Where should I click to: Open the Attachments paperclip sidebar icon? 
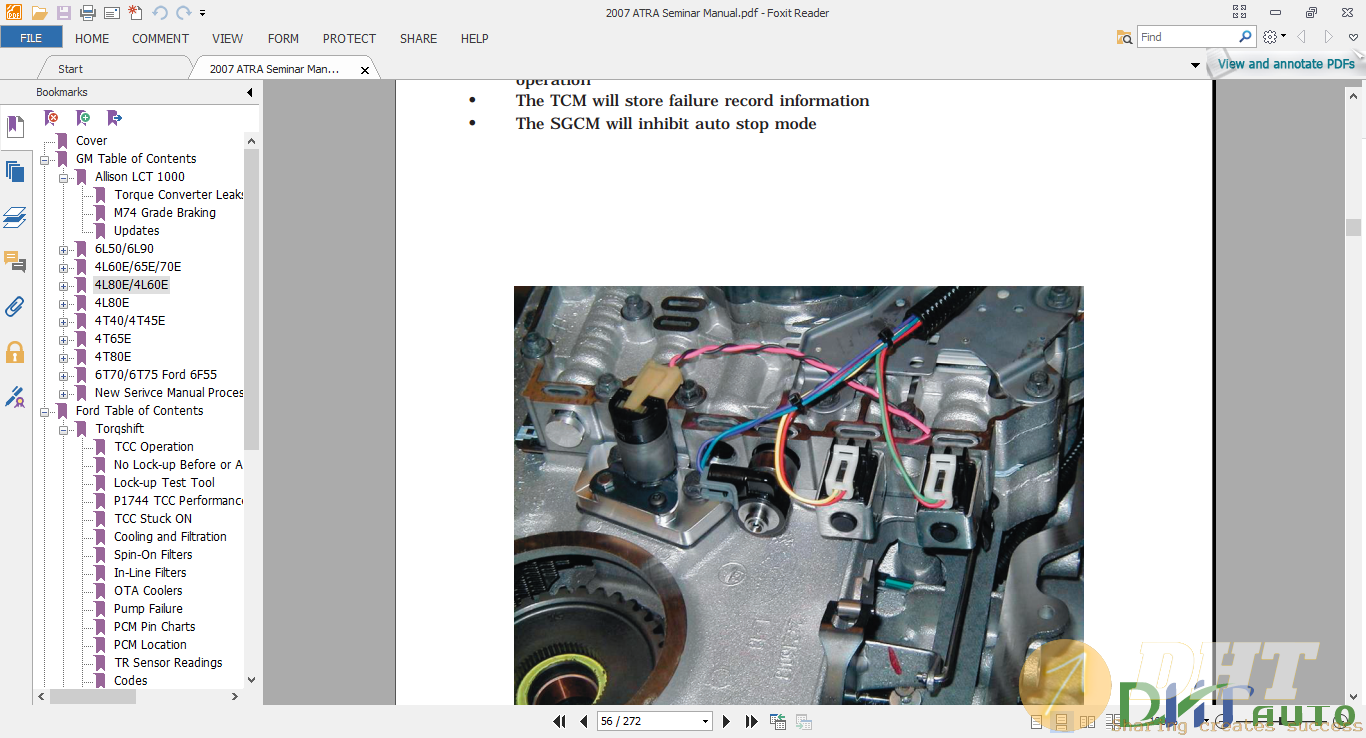[15, 306]
